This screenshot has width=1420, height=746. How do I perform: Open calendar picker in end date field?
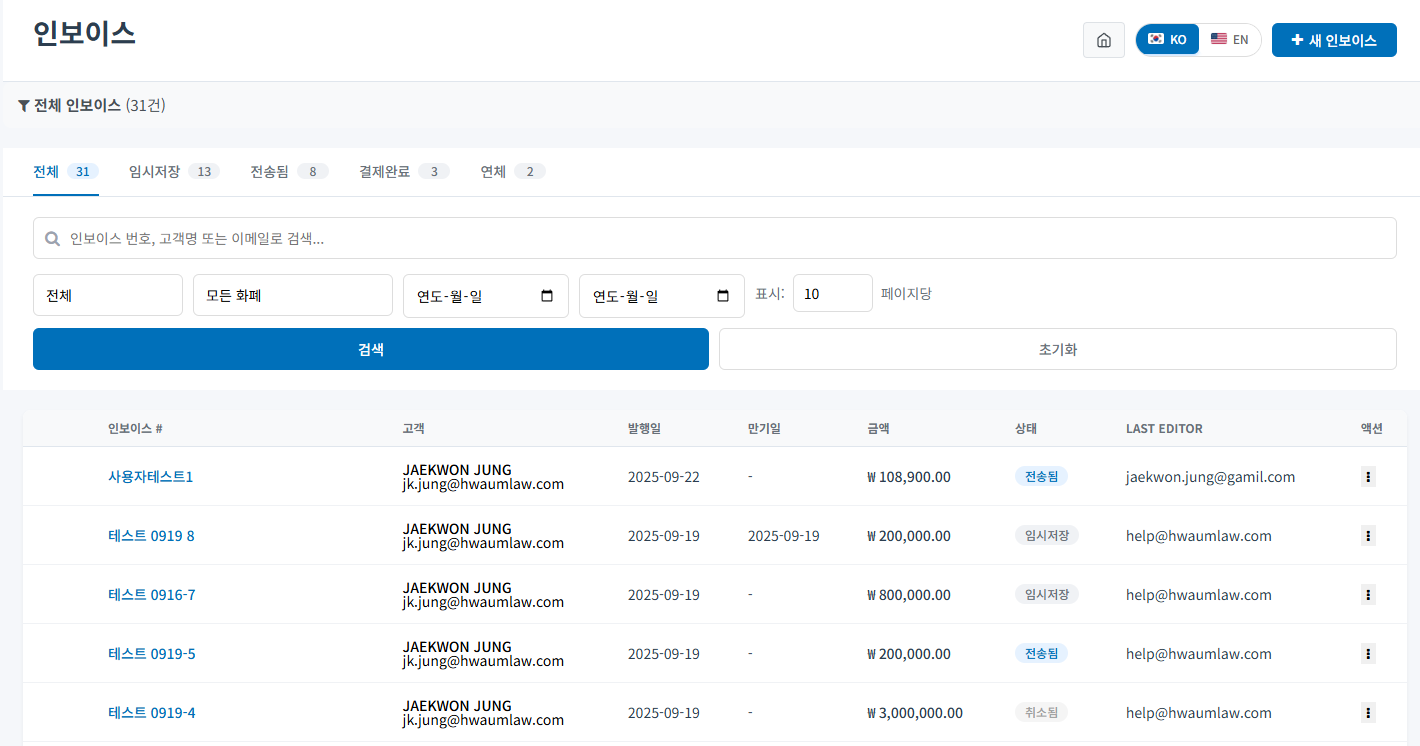(x=723, y=296)
